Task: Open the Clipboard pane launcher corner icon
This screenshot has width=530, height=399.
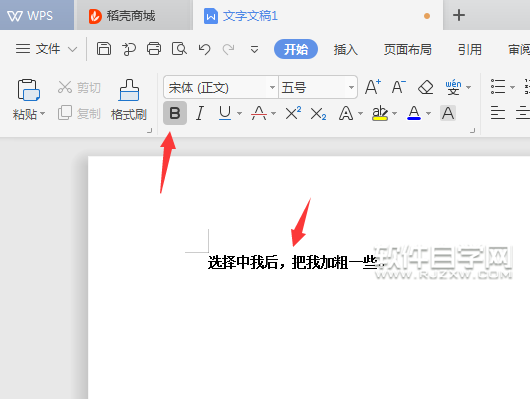Action: [150, 131]
